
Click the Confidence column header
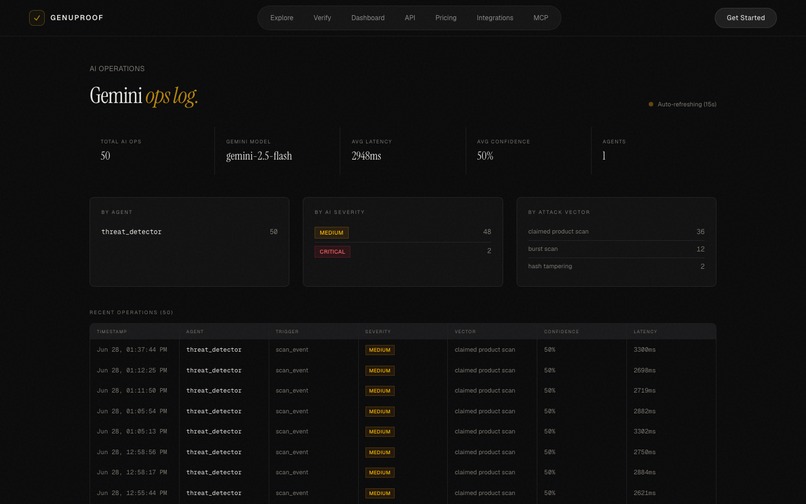(561, 332)
